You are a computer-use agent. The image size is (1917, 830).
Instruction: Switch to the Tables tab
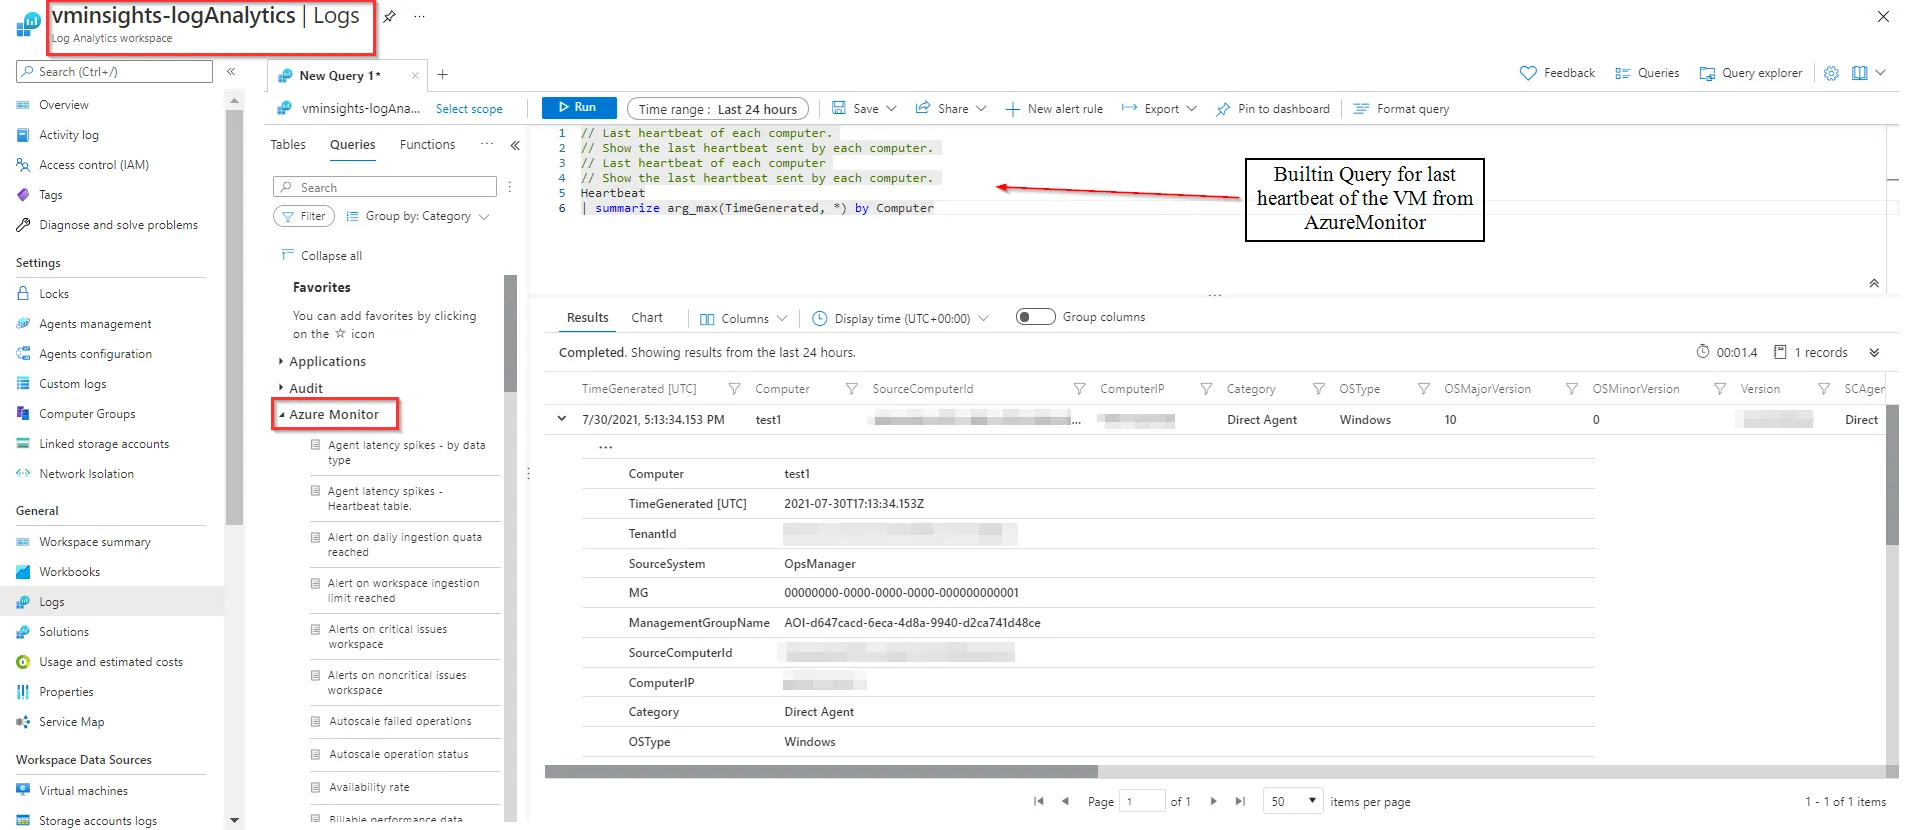click(x=288, y=145)
